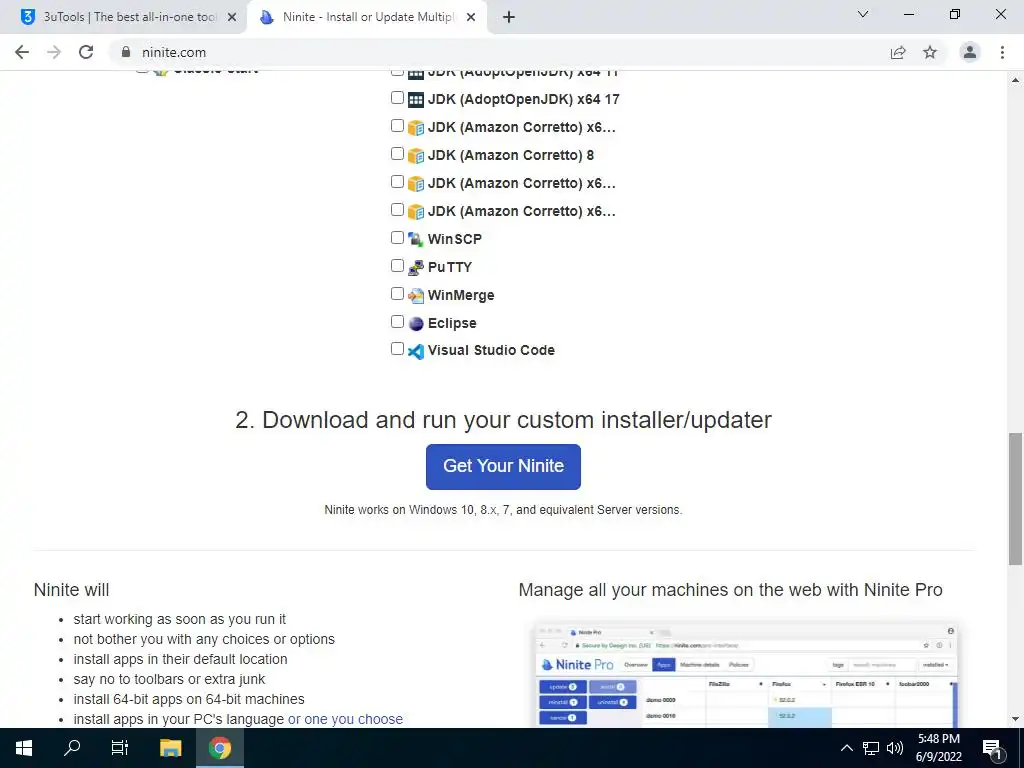Viewport: 1024px width, 768px height.
Task: Click the JDK AdoptOpenJDK x64 17 icon
Action: 415,100
